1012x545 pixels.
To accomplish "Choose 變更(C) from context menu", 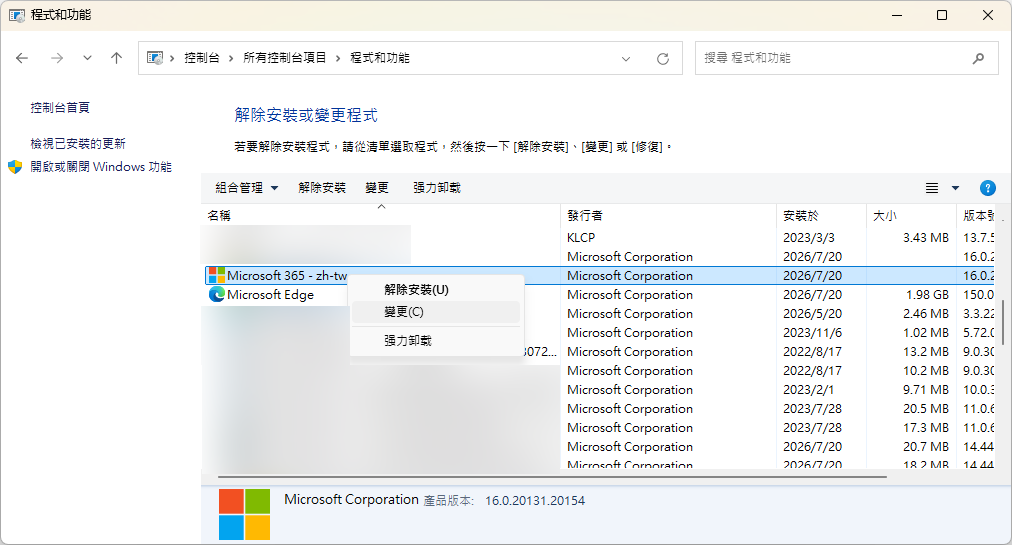I will click(436, 312).
